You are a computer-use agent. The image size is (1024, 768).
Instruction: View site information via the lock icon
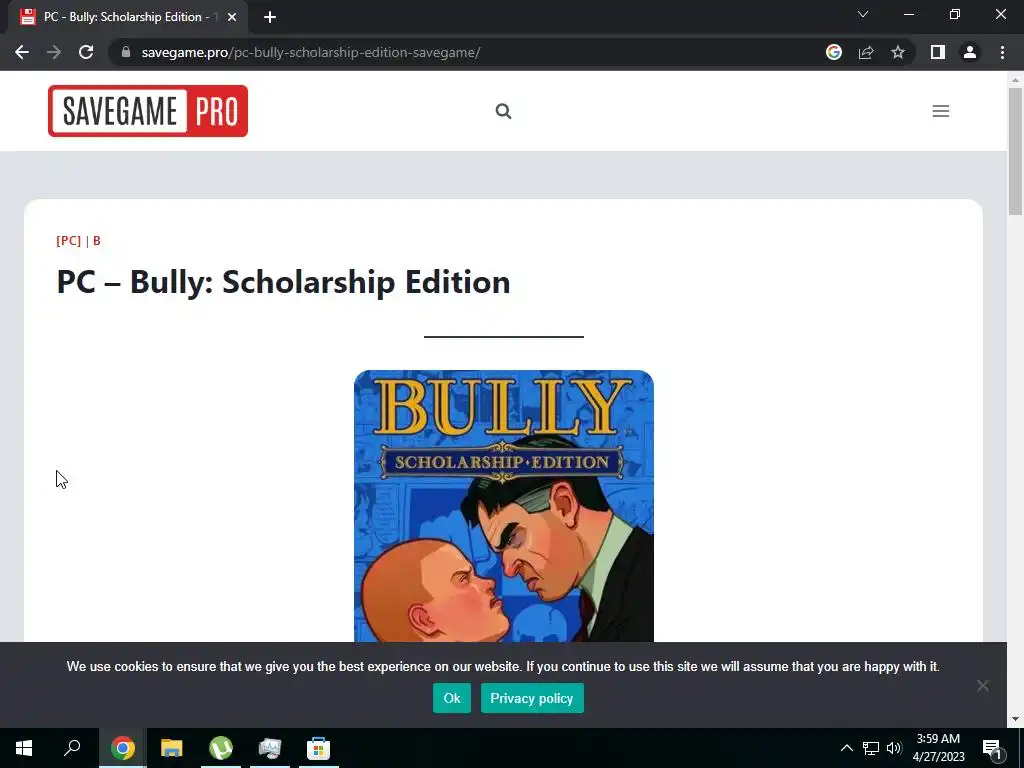126,52
